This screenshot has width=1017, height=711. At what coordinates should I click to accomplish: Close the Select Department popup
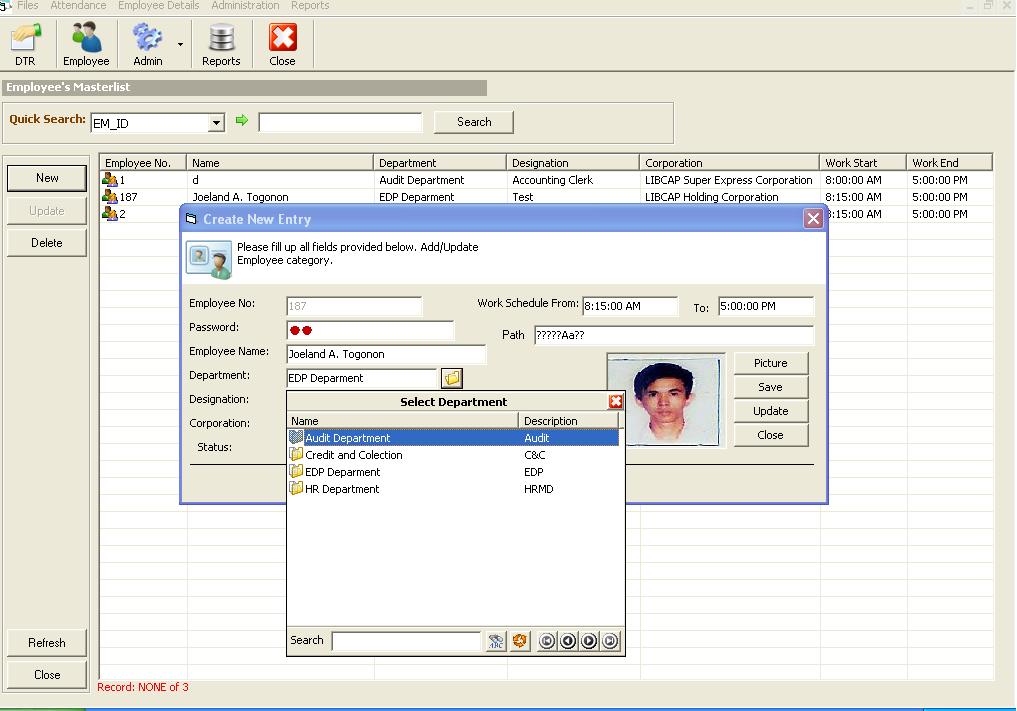616,401
